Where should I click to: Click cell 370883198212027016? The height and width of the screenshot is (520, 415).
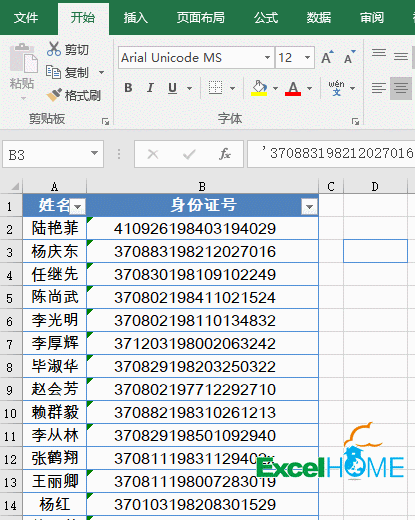pyautogui.click(x=202, y=252)
